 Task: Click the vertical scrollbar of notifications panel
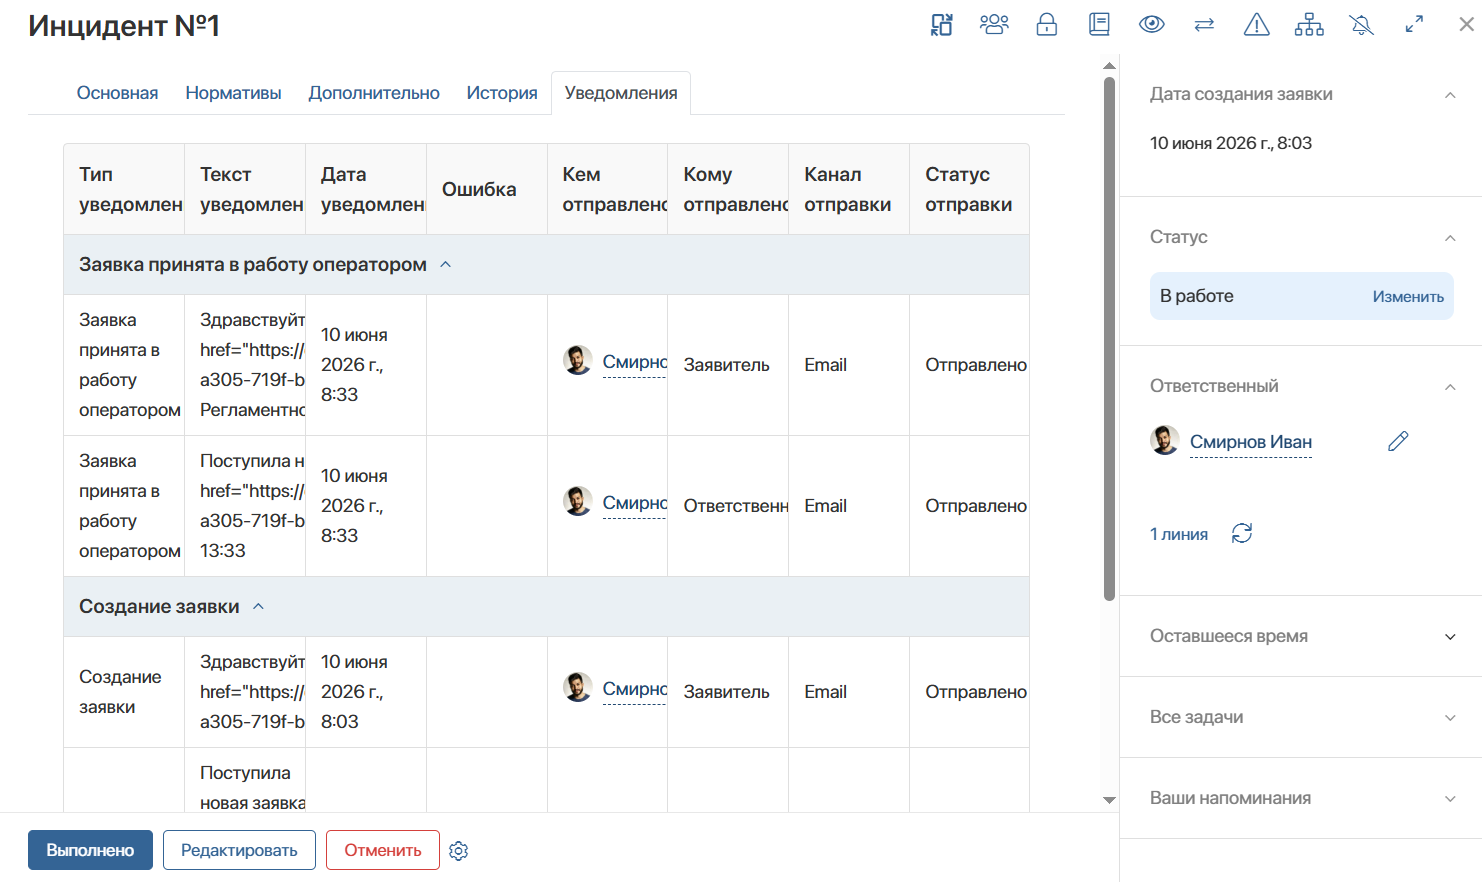pos(1109,340)
